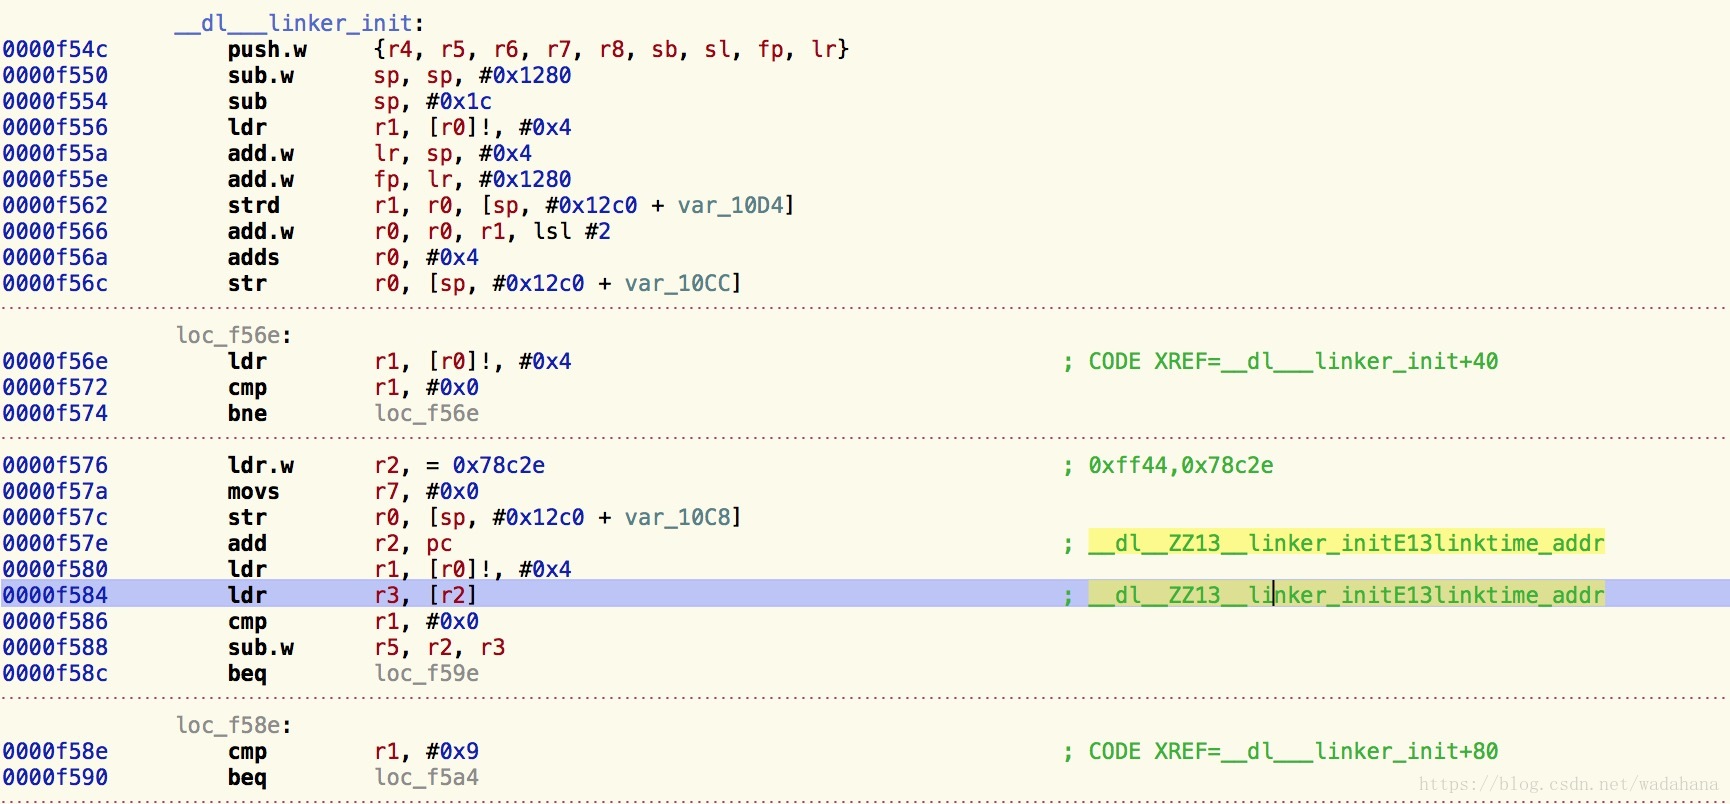
Task: Click the strd mnemonic at 0000f562
Action: coord(254,205)
